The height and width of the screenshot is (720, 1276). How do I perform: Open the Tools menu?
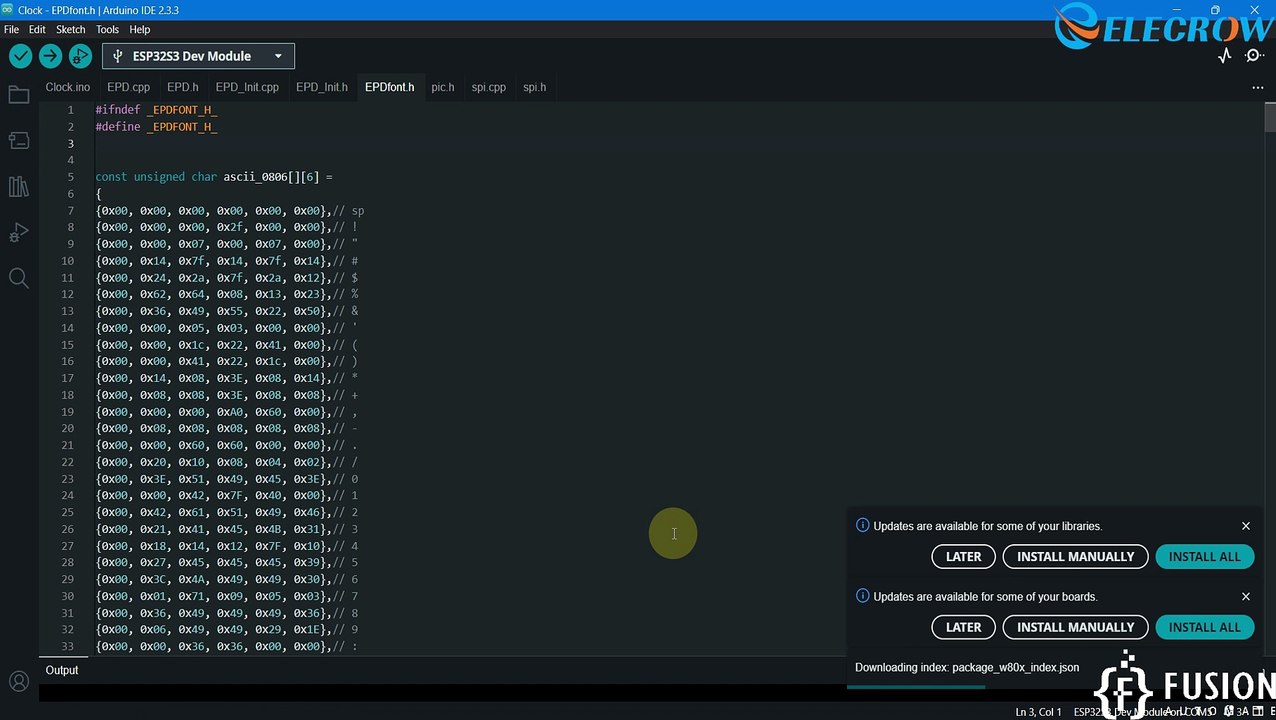tap(107, 30)
